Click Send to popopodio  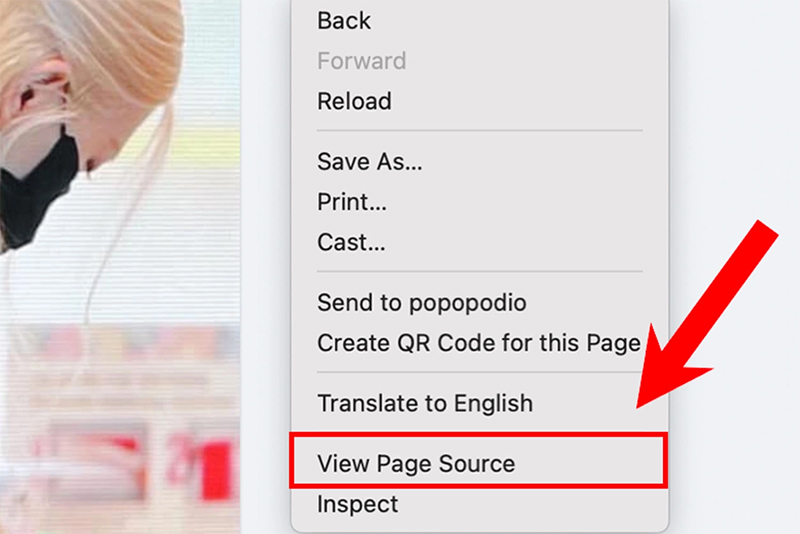[421, 302]
